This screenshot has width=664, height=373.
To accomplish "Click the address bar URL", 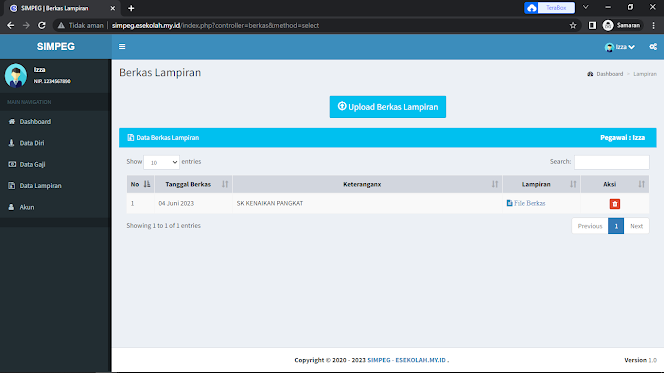I will [215, 25].
